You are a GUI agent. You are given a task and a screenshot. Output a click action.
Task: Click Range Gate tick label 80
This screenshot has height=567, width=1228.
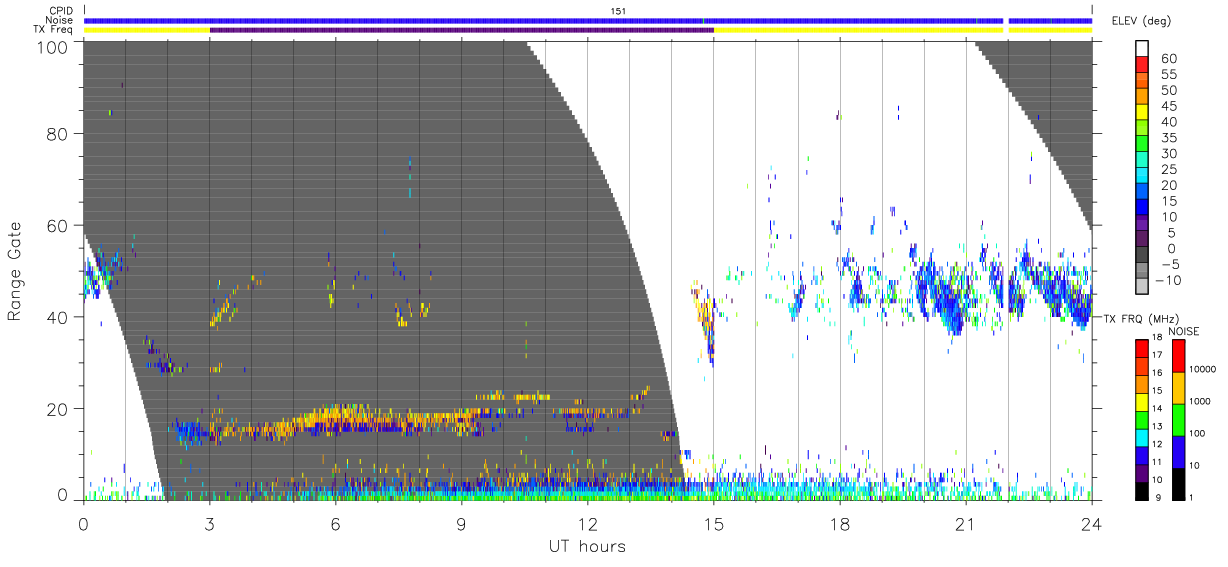pos(57,135)
